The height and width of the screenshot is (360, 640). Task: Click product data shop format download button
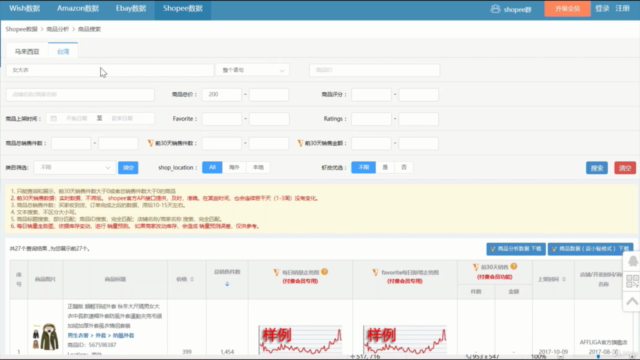[x=590, y=249]
